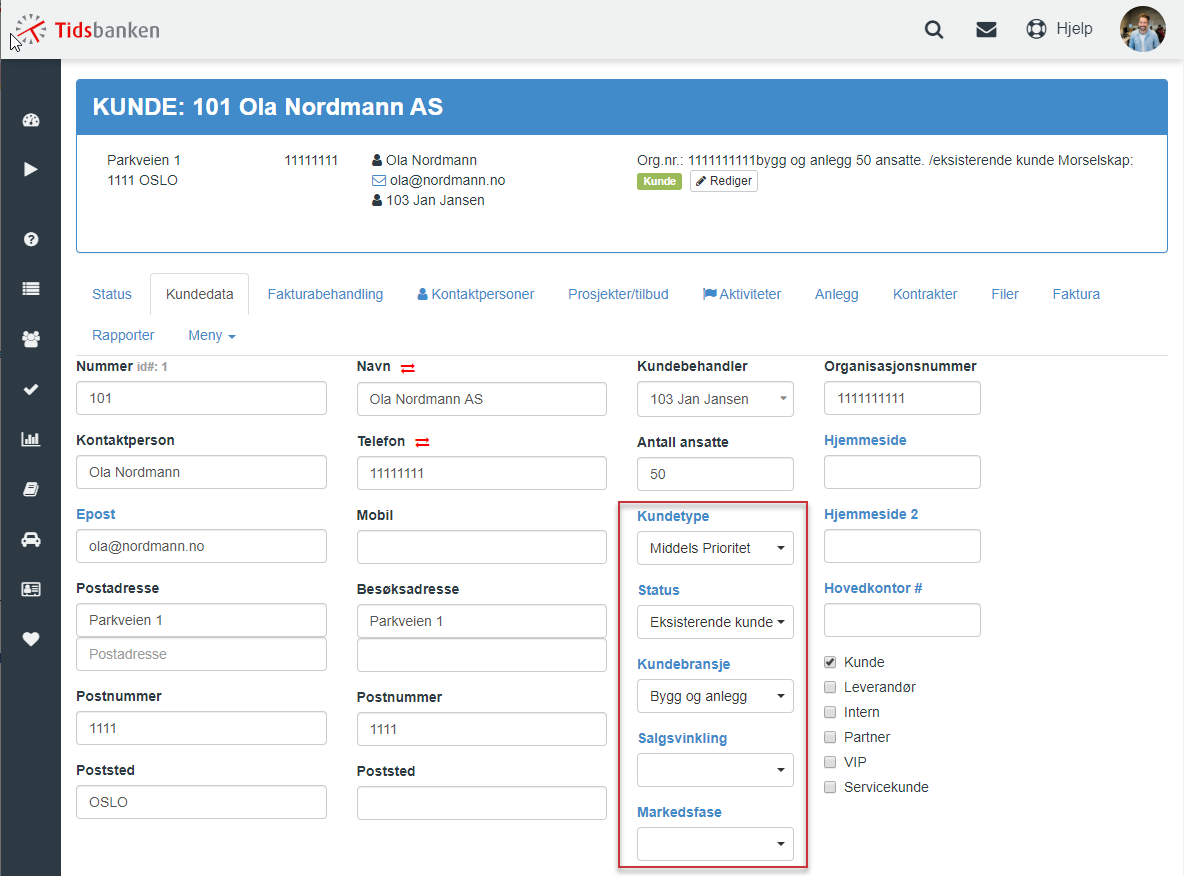The height and width of the screenshot is (876, 1184).
Task: Open the Kundetype dropdown
Action: tap(715, 548)
